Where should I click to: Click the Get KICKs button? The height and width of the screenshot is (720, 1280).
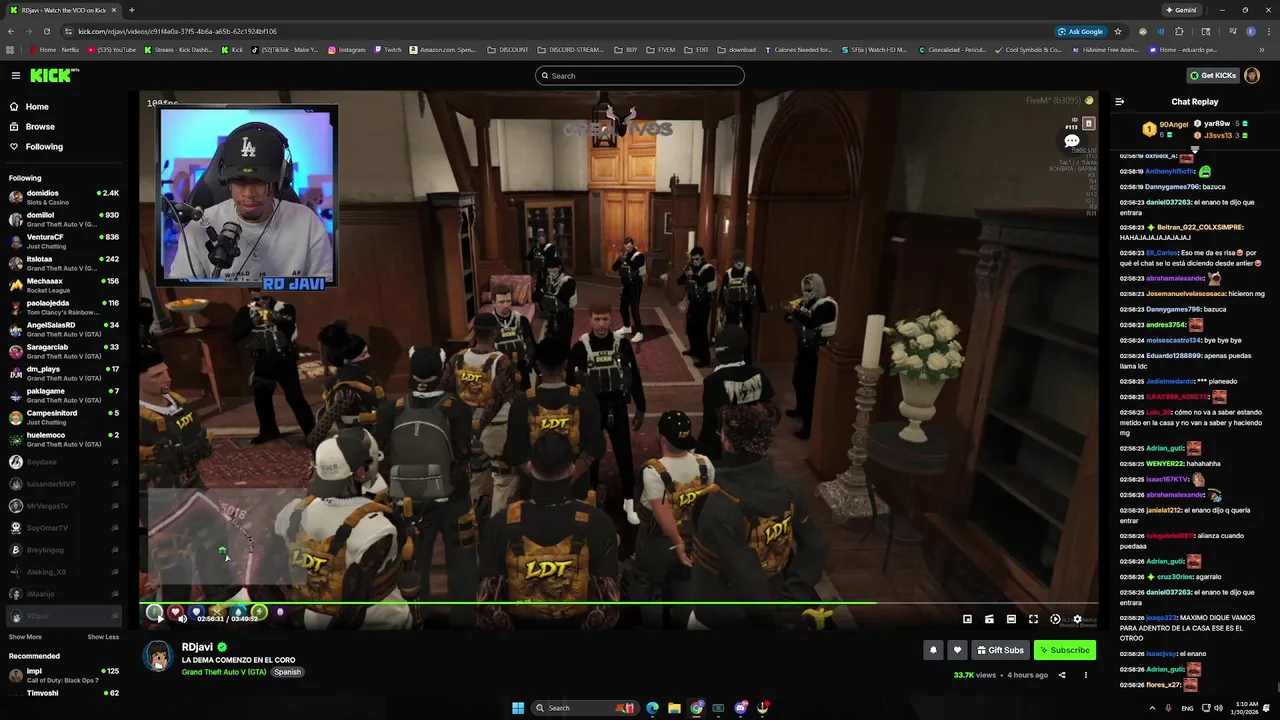coord(1213,76)
